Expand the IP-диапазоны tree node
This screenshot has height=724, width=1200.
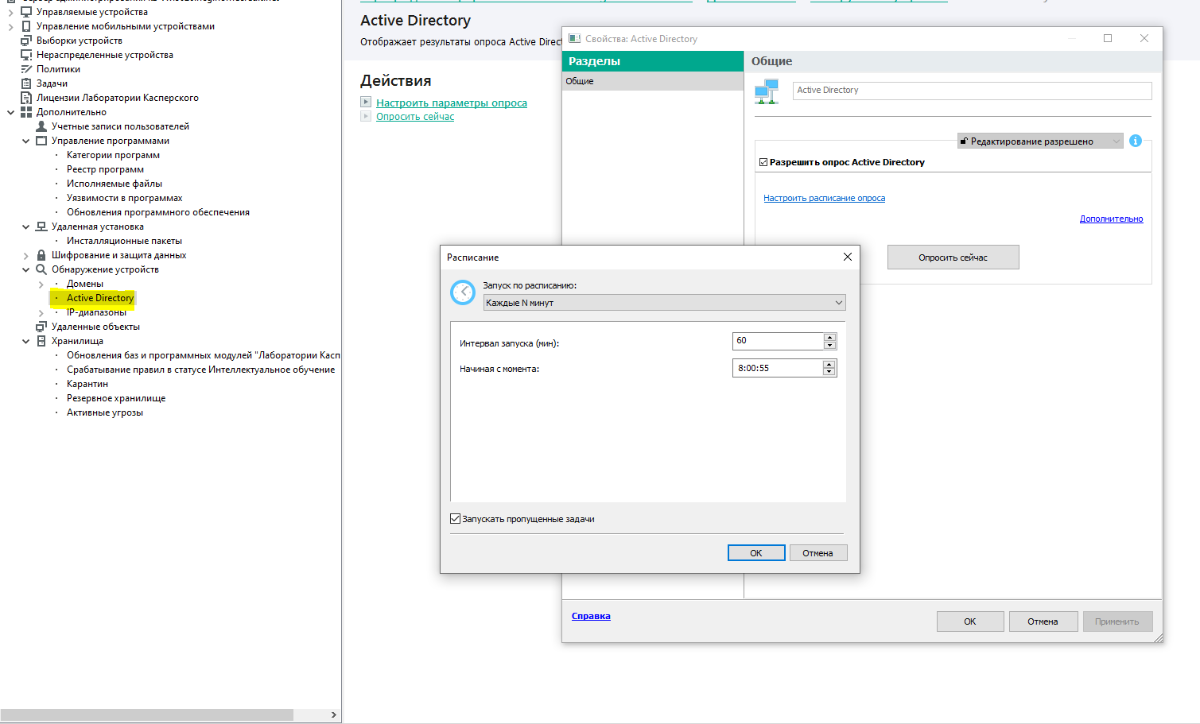pyautogui.click(x=41, y=312)
